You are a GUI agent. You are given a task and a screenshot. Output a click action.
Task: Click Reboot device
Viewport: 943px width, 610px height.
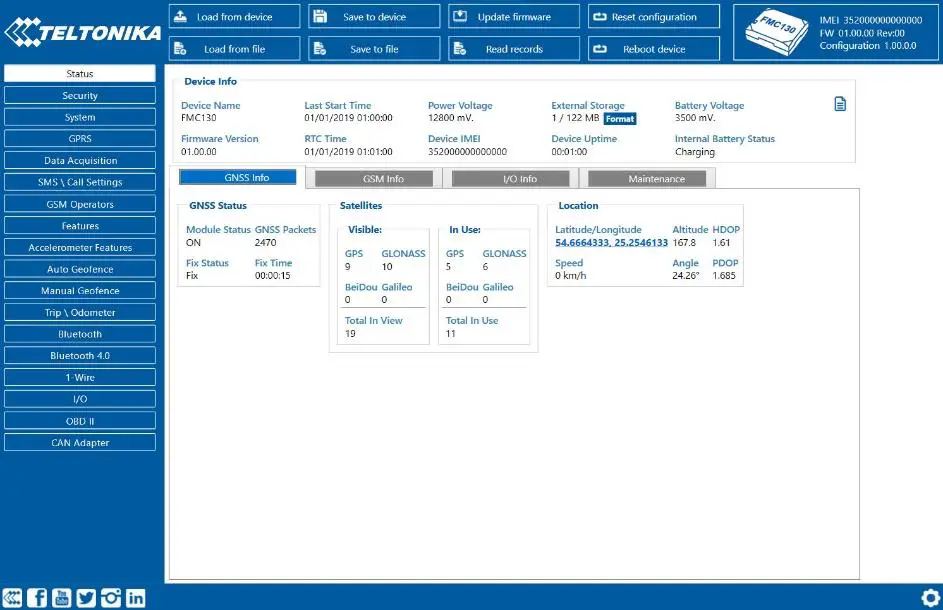coord(653,48)
